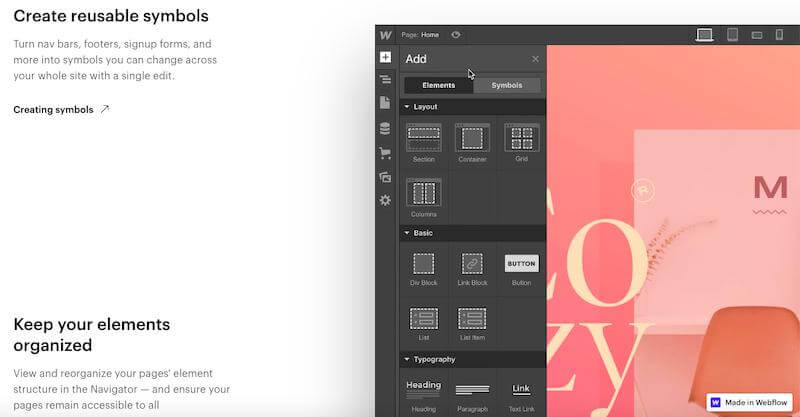The image size is (800, 417).
Task: Click the Made in Webflow badge
Action: coord(749,403)
